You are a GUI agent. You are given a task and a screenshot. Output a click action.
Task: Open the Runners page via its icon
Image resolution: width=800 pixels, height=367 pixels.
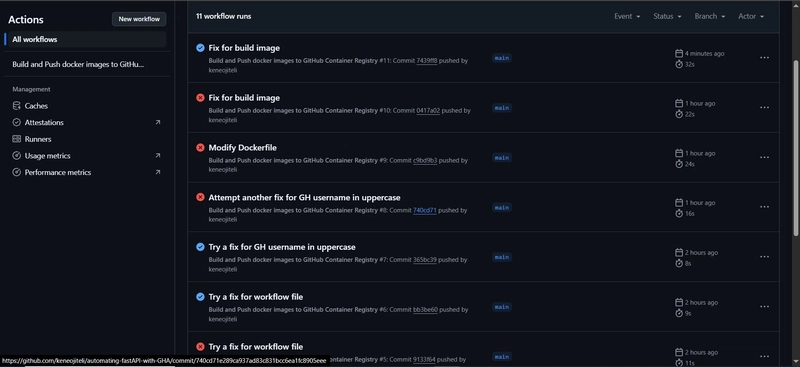16,139
